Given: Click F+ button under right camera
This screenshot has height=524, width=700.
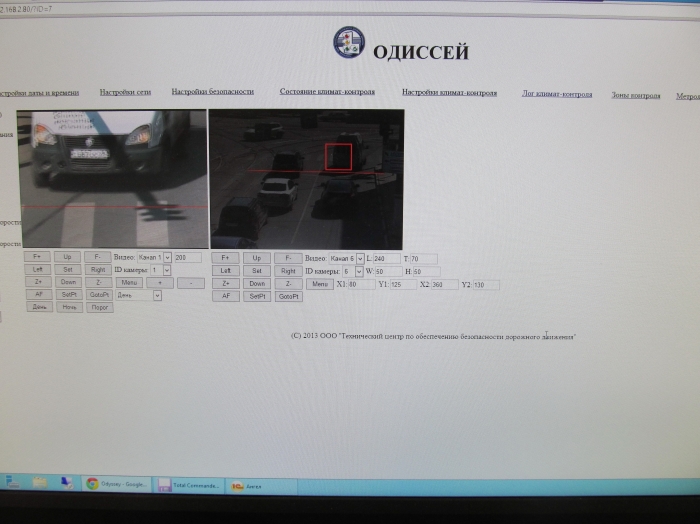Looking at the screenshot, I should [x=225, y=258].
